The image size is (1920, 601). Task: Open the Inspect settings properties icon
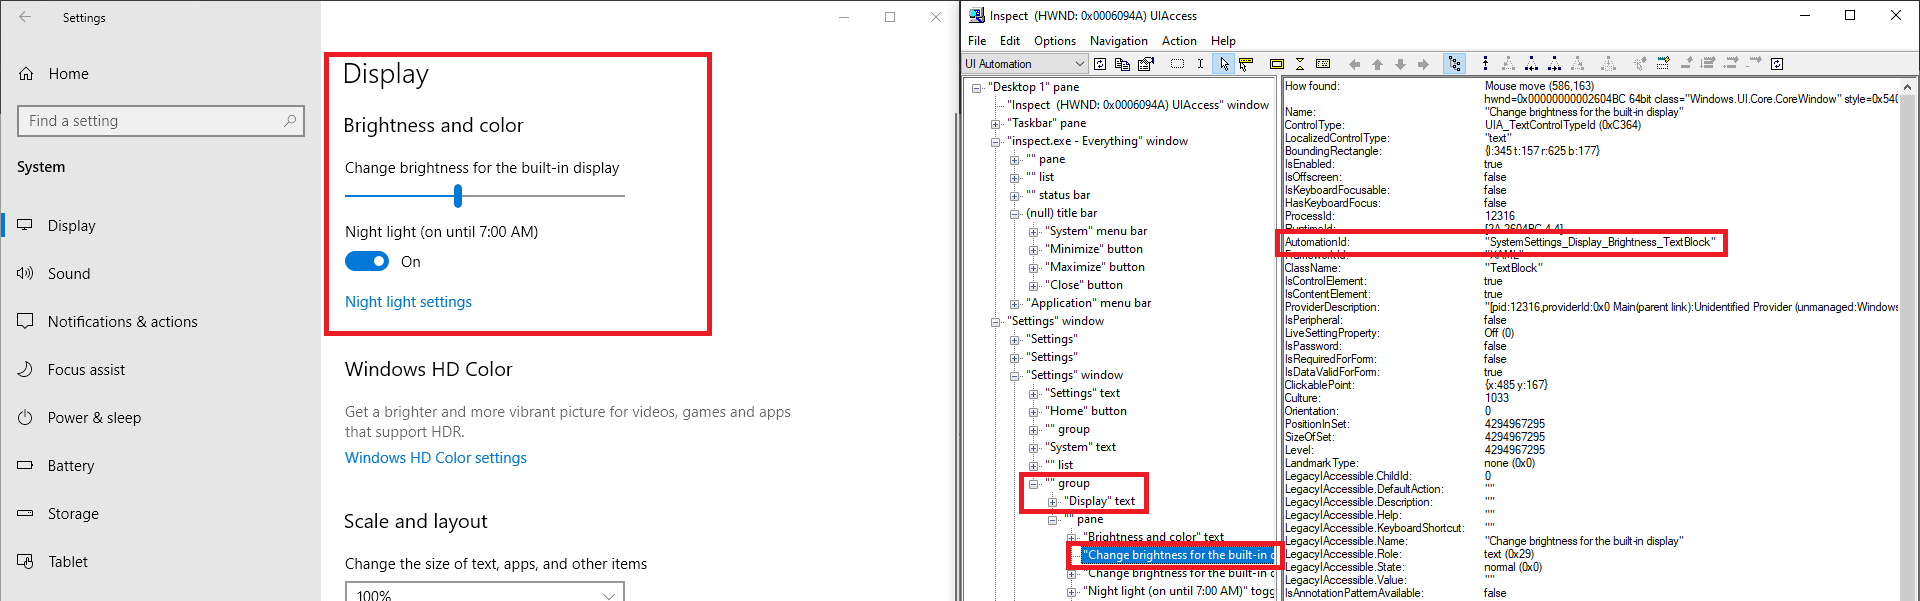(1146, 64)
